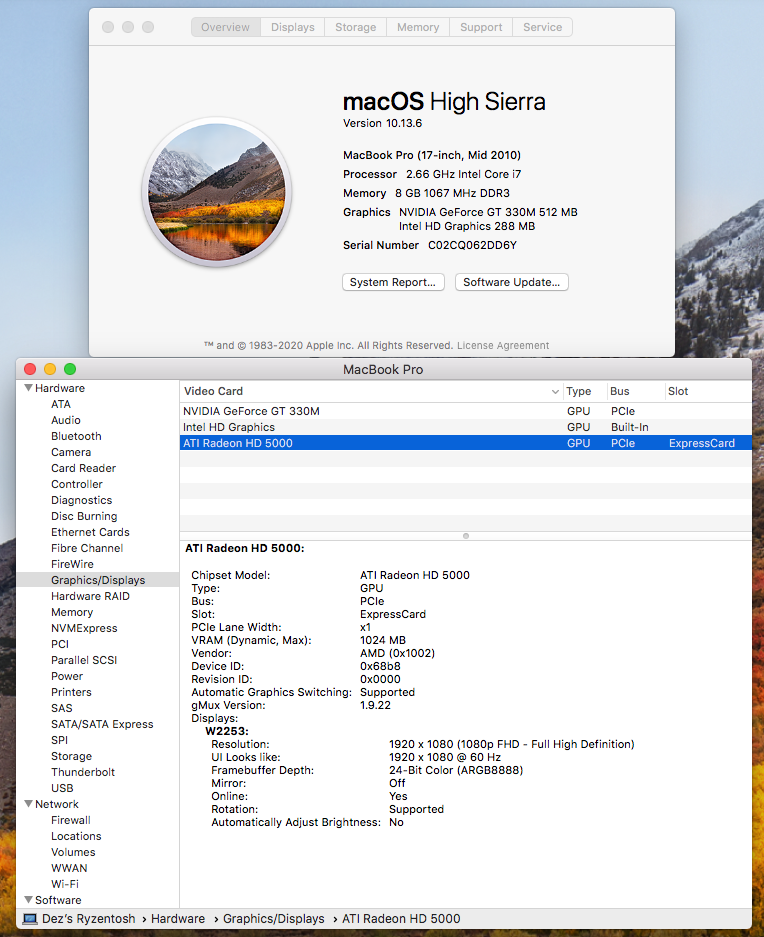Select the ATI Radeon HD 5000 row
This screenshot has height=937, width=764.
point(466,443)
